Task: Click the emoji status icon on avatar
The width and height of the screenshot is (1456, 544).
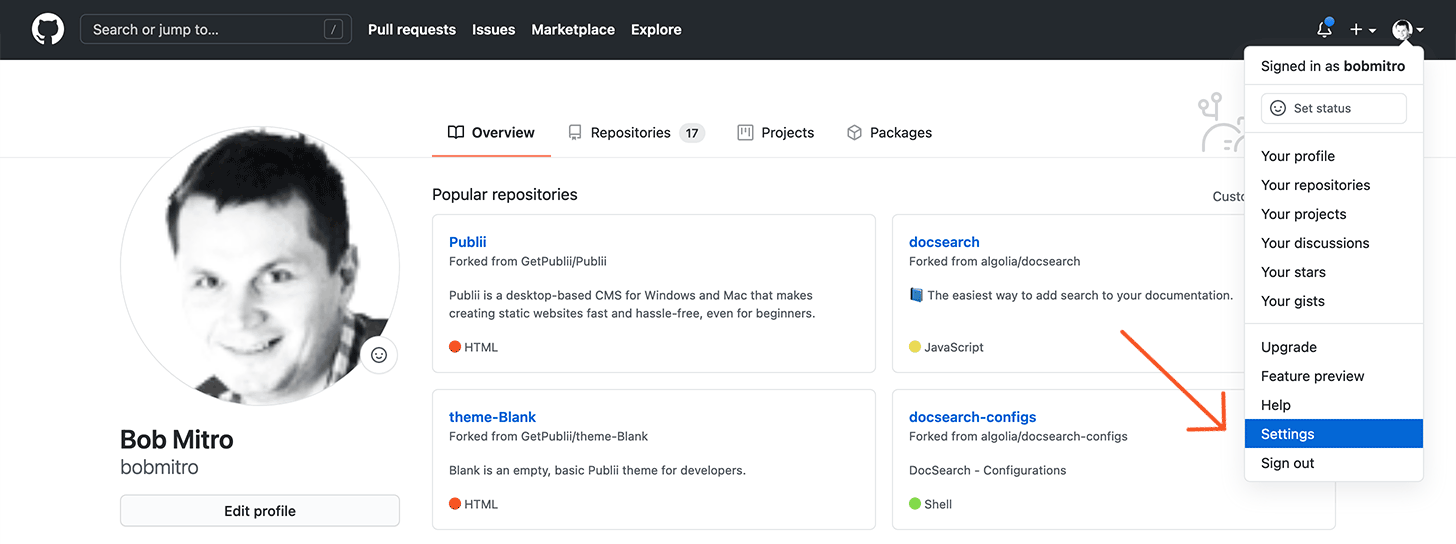Action: [379, 355]
